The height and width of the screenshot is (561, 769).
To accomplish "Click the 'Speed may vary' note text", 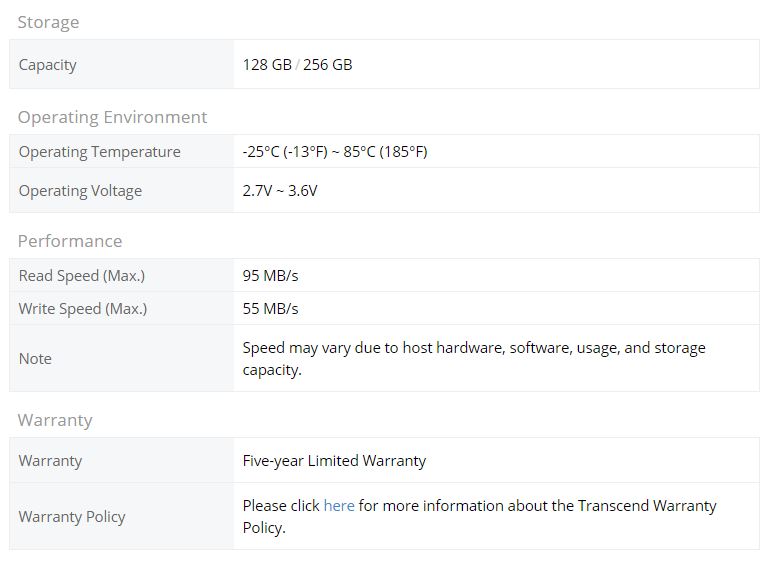I will pos(473,348).
